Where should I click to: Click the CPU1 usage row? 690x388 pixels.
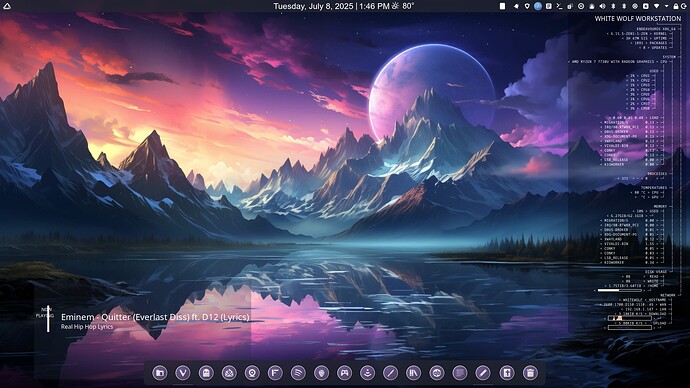pos(638,76)
